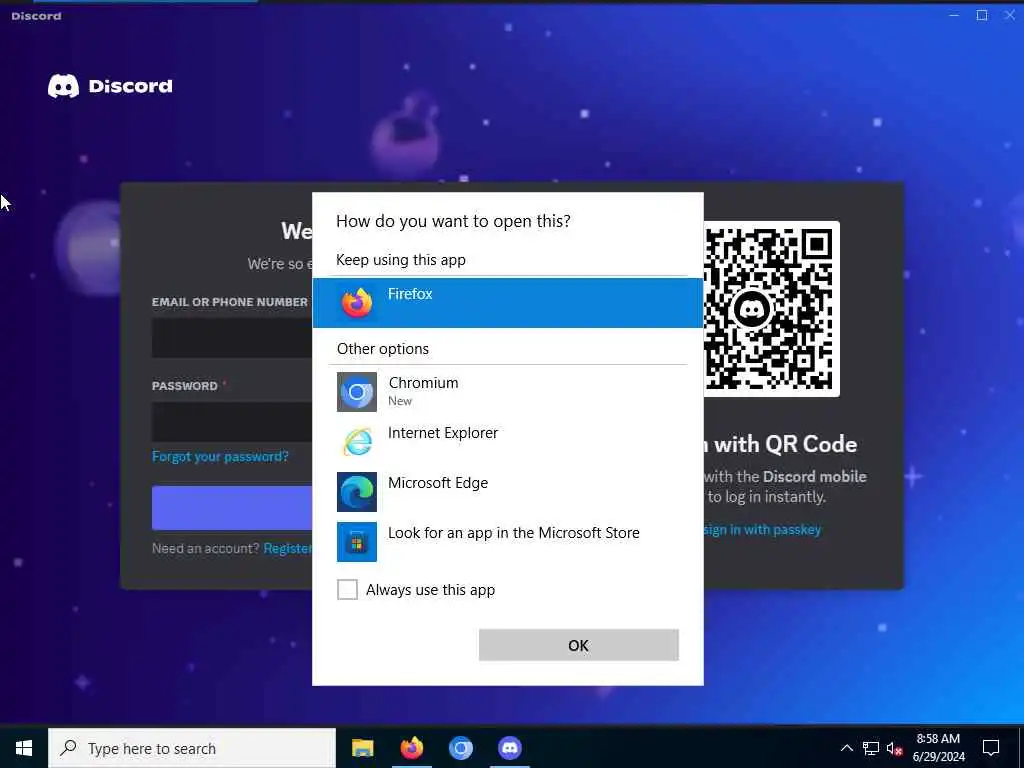The height and width of the screenshot is (768, 1024).
Task: Click the Microsoft Store icon
Action: click(357, 541)
